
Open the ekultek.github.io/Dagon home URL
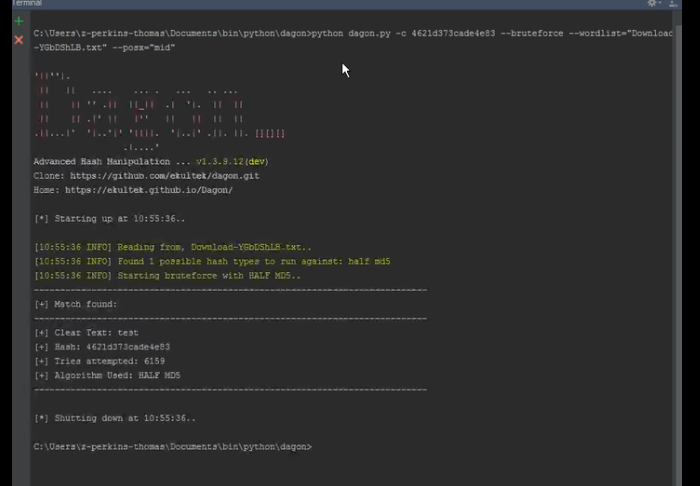pyautogui.click(x=149, y=190)
